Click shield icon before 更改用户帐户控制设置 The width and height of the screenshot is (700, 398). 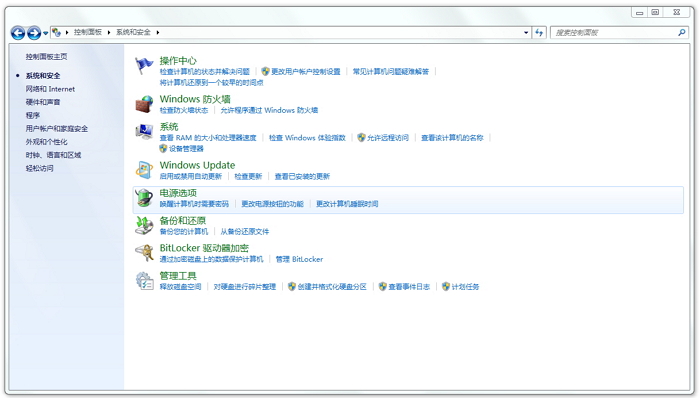265,71
